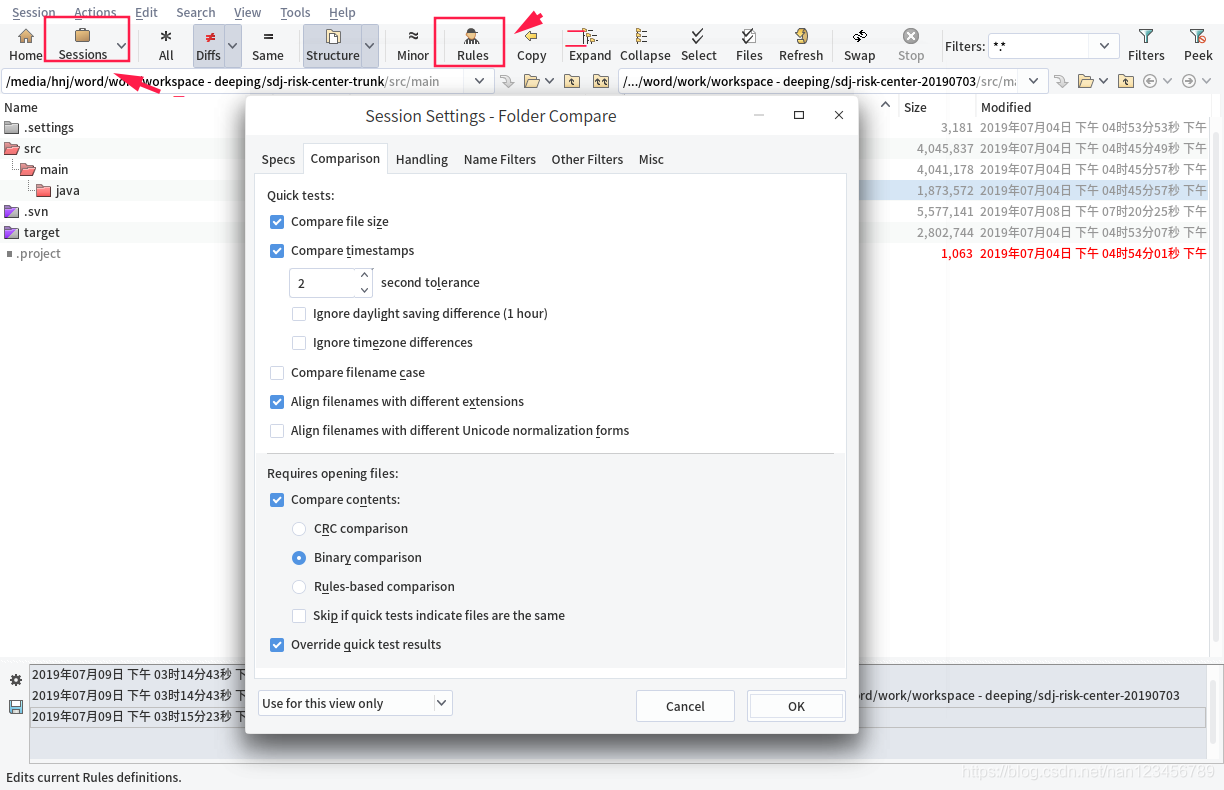Image resolution: width=1224 pixels, height=790 pixels.
Task: Open the Diffs dropdown arrow
Action: (x=233, y=45)
